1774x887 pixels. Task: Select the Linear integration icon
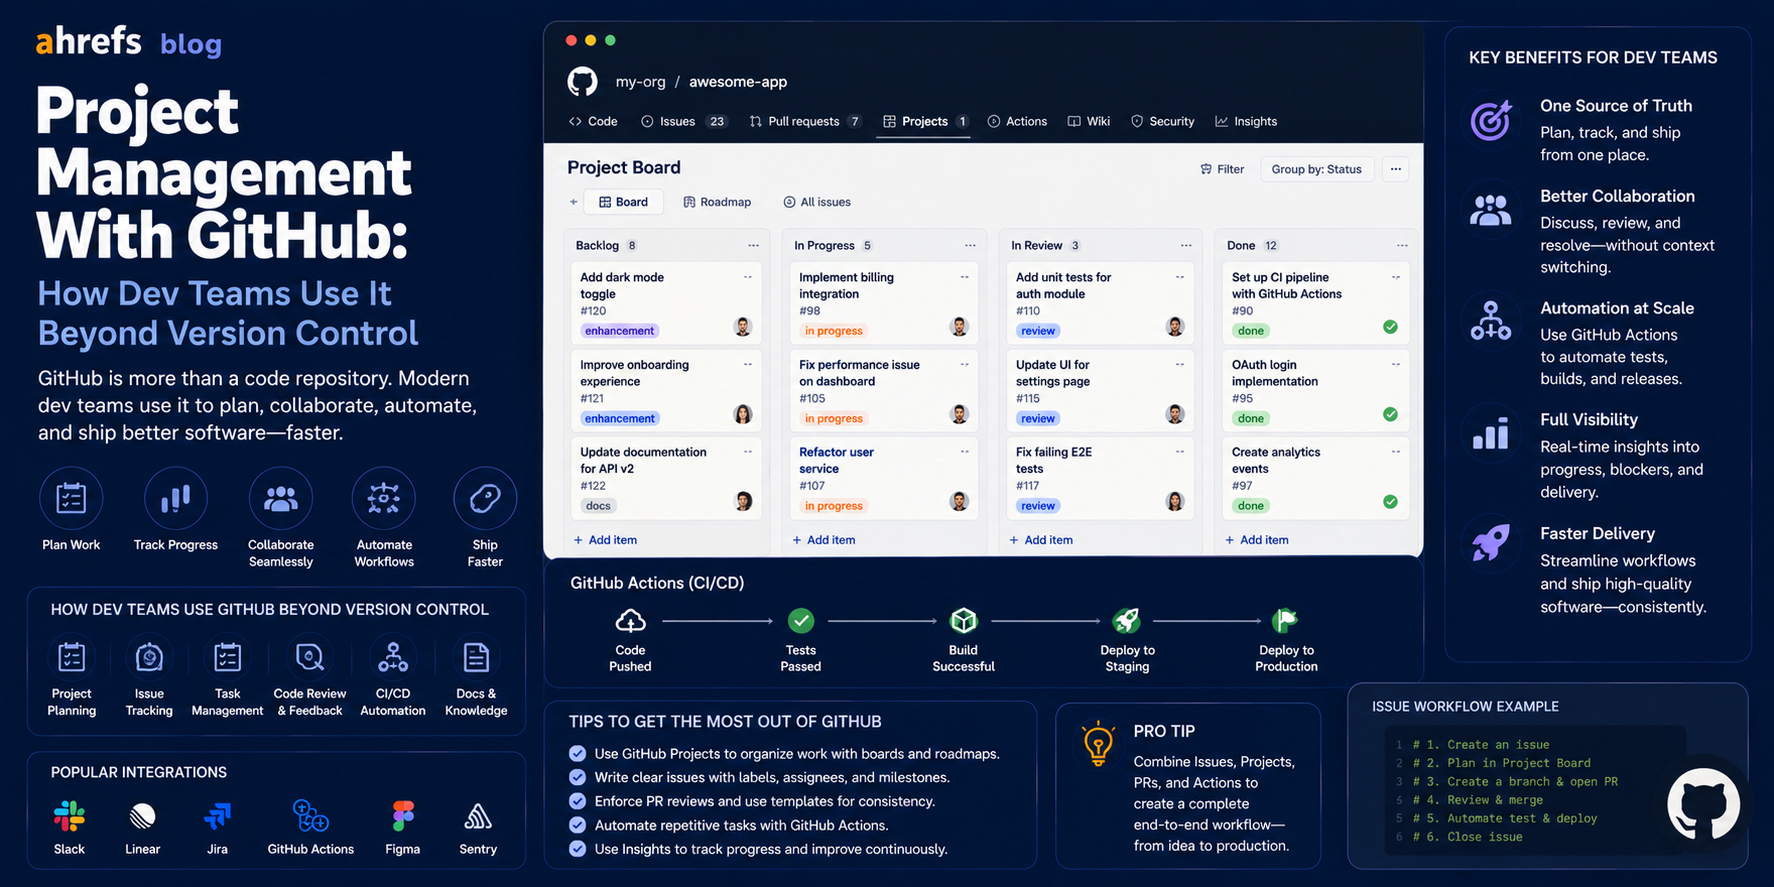[x=143, y=817]
